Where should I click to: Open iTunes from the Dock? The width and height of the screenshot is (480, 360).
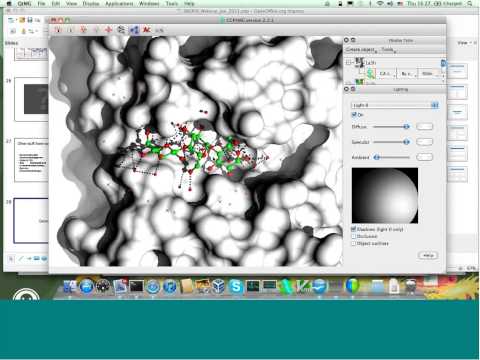[x=170, y=286]
